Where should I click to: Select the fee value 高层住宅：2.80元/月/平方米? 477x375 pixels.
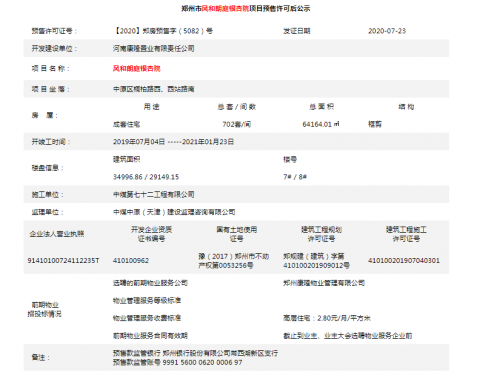(x=327, y=318)
